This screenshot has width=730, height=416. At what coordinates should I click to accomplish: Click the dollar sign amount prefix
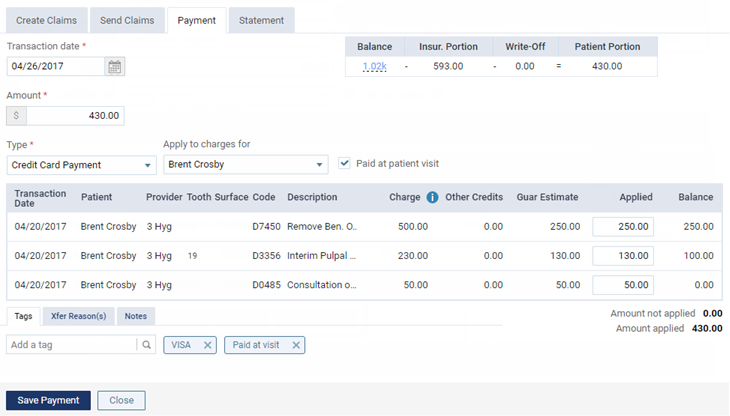(x=16, y=115)
